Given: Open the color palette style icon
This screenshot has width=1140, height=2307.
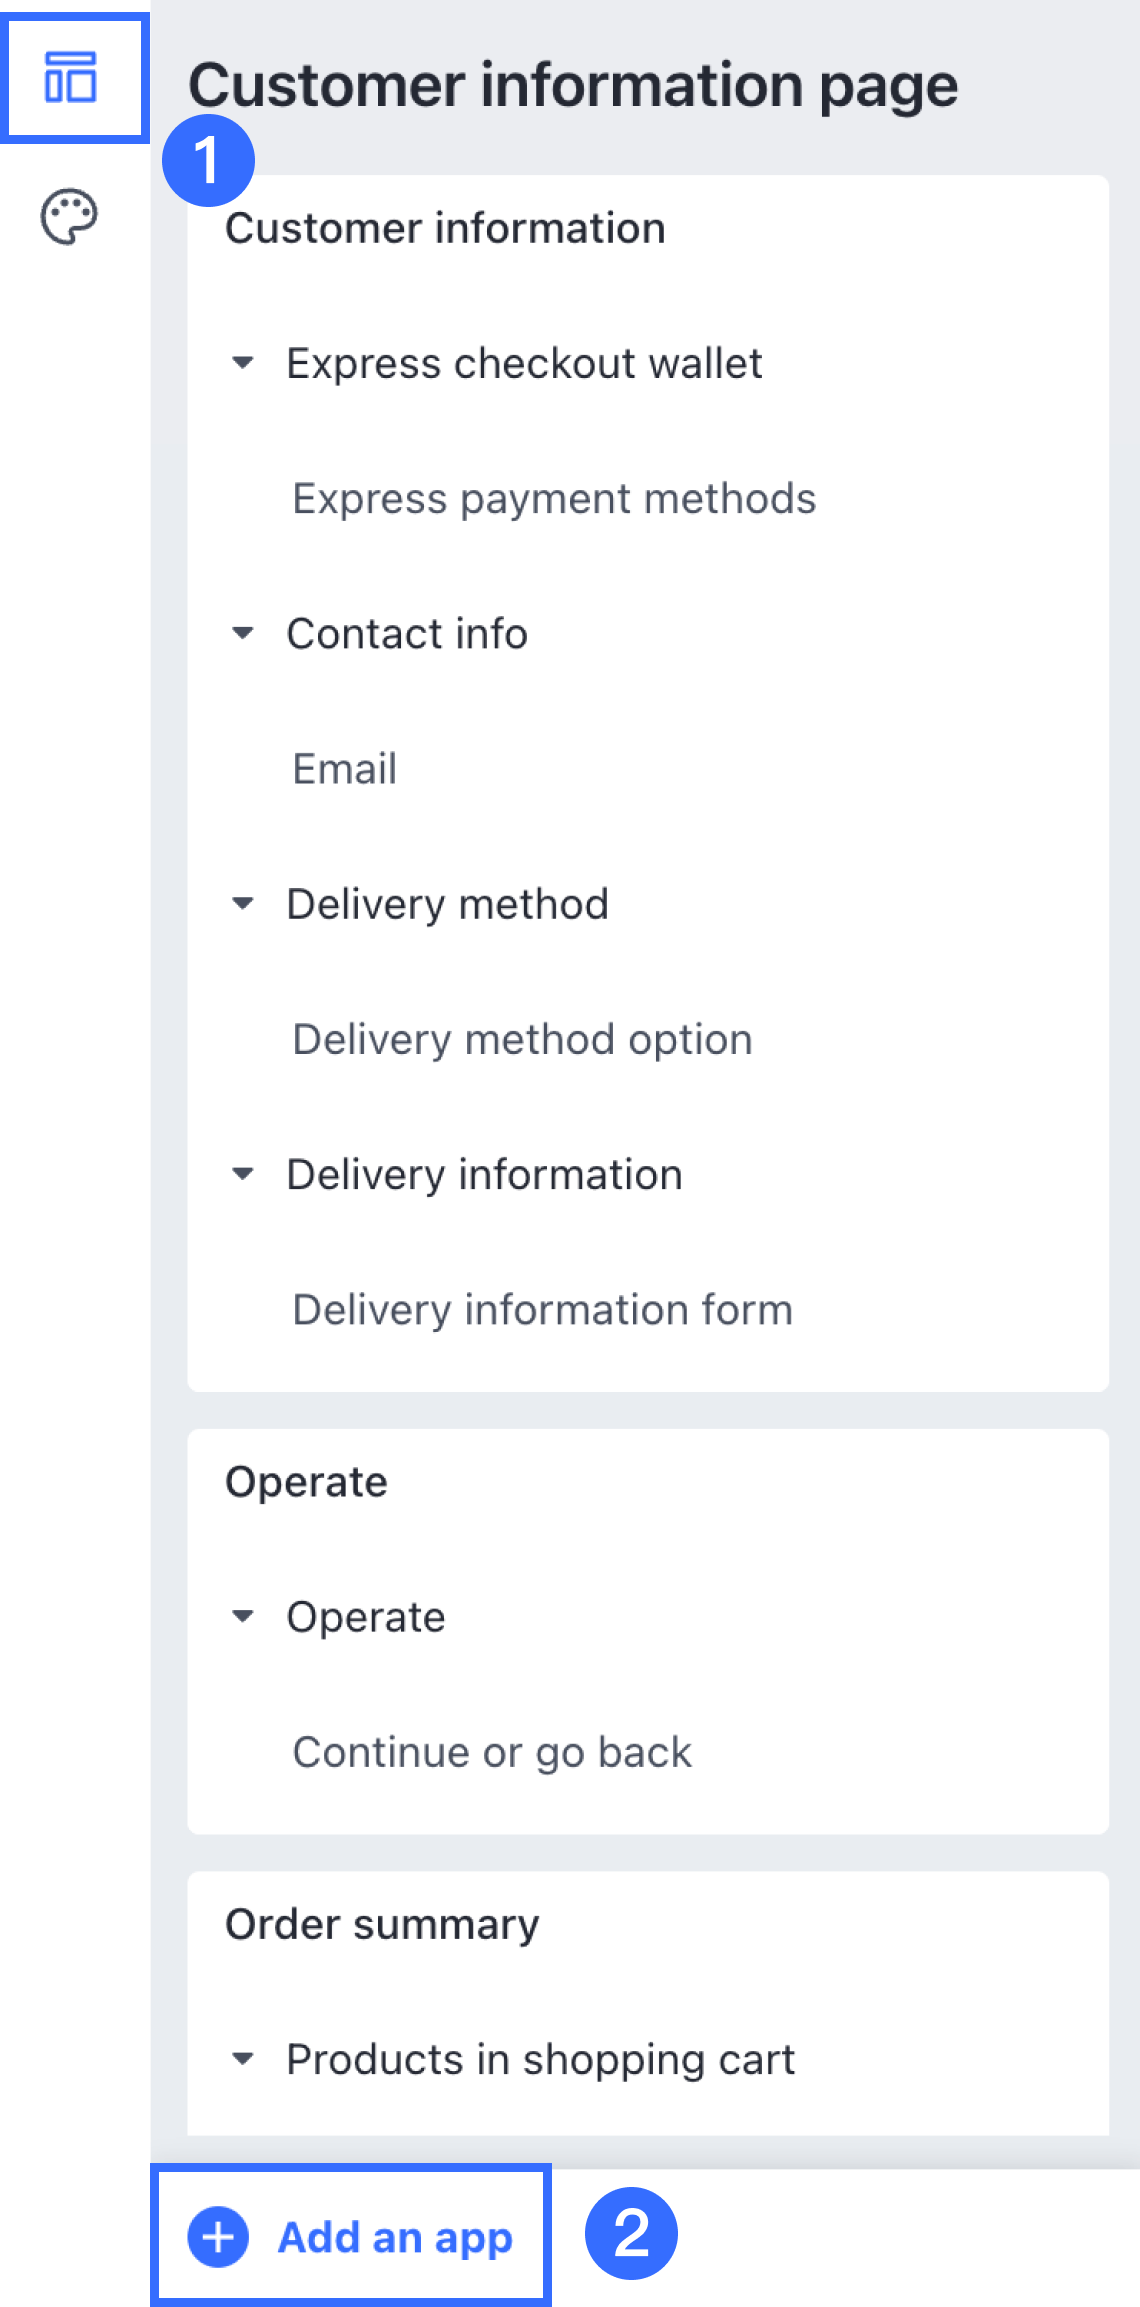Looking at the screenshot, I should 69,215.
